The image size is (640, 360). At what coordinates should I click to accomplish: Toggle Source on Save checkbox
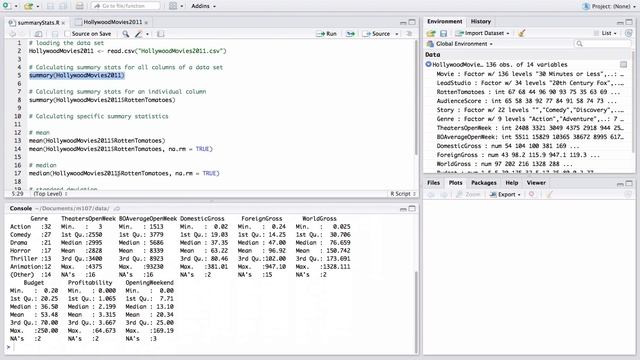(67, 34)
